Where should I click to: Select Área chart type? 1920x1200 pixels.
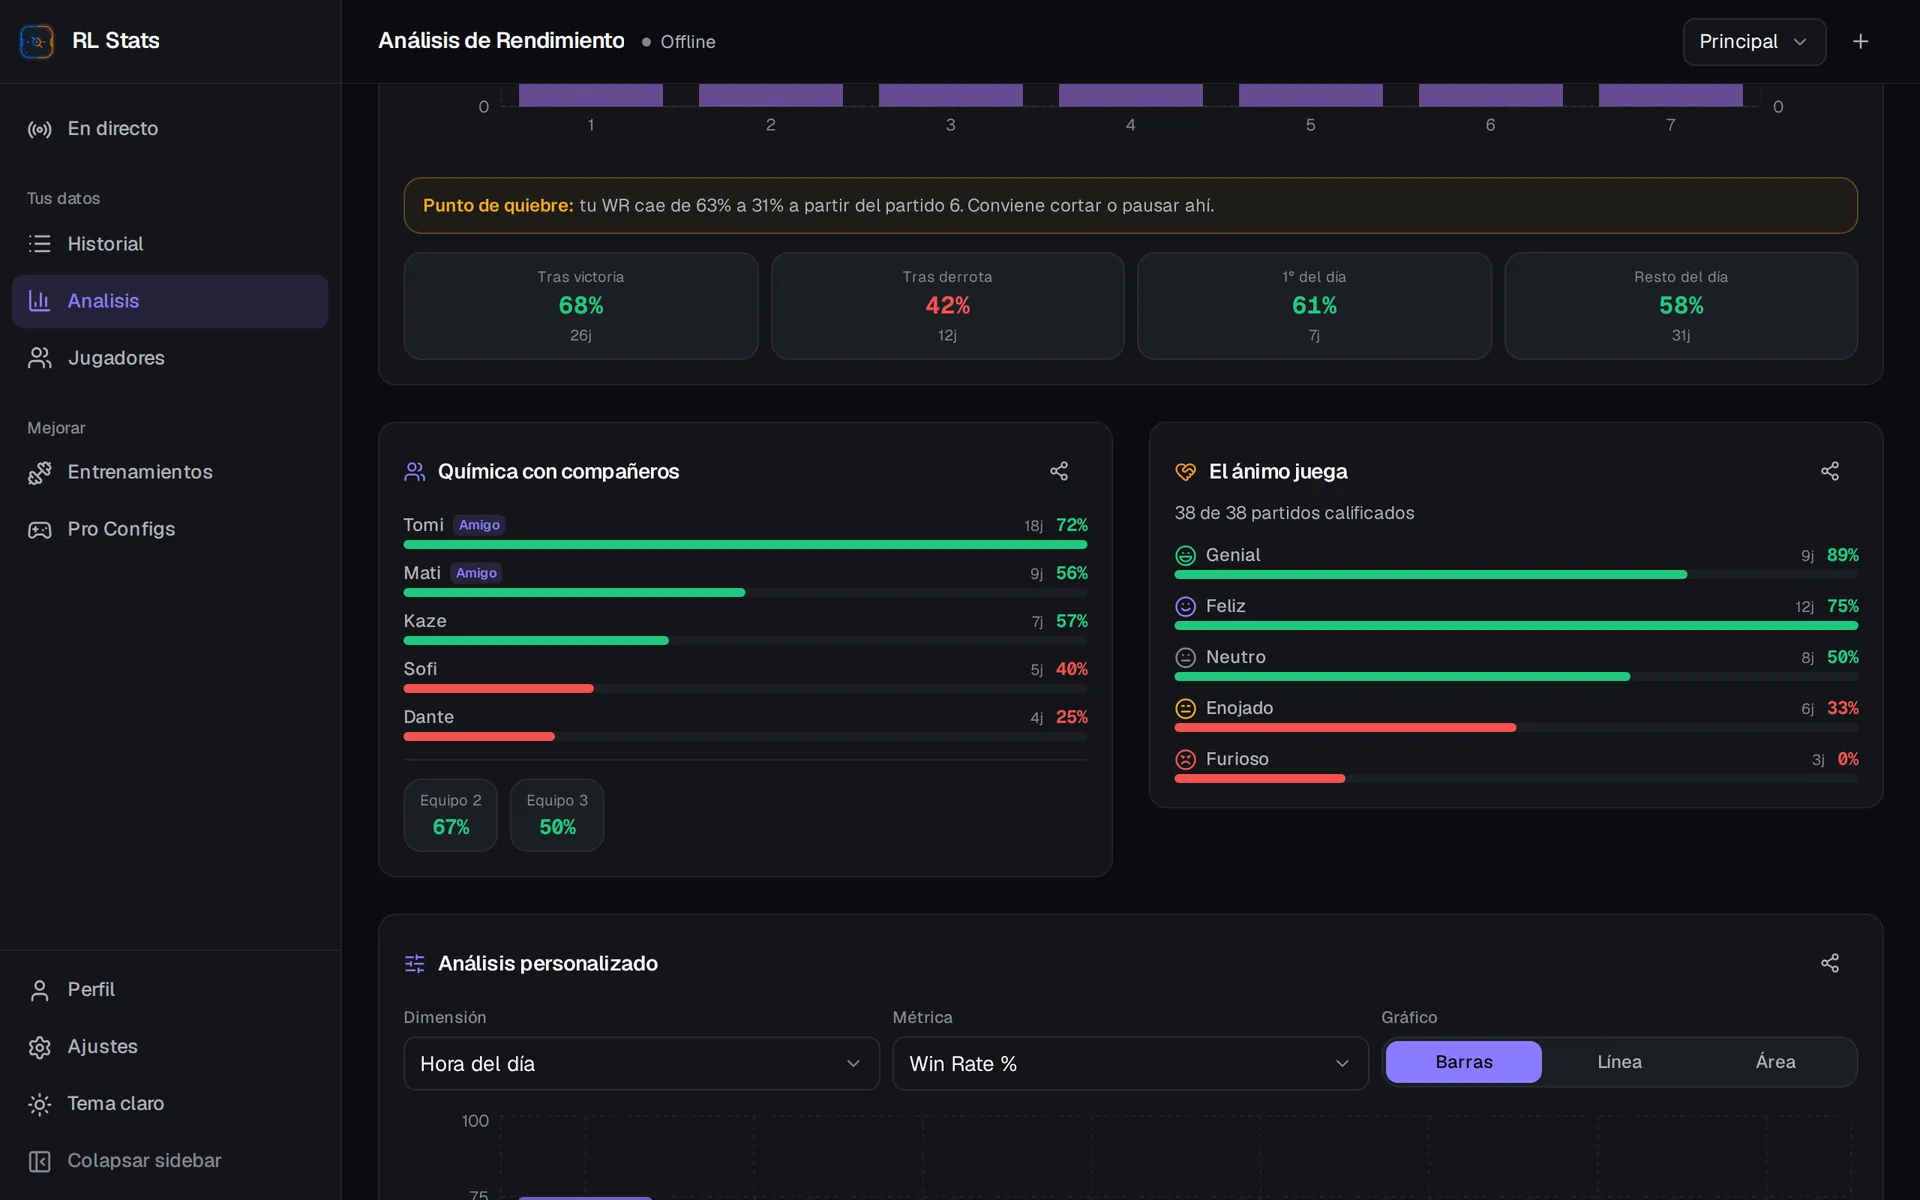point(1775,1062)
